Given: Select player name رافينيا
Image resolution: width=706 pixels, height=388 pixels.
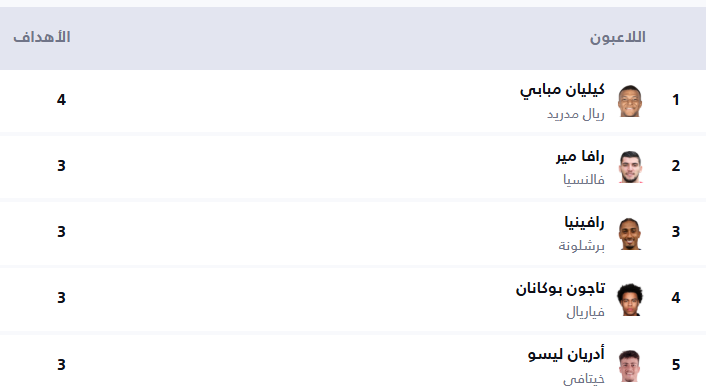Looking at the screenshot, I should point(584,222).
